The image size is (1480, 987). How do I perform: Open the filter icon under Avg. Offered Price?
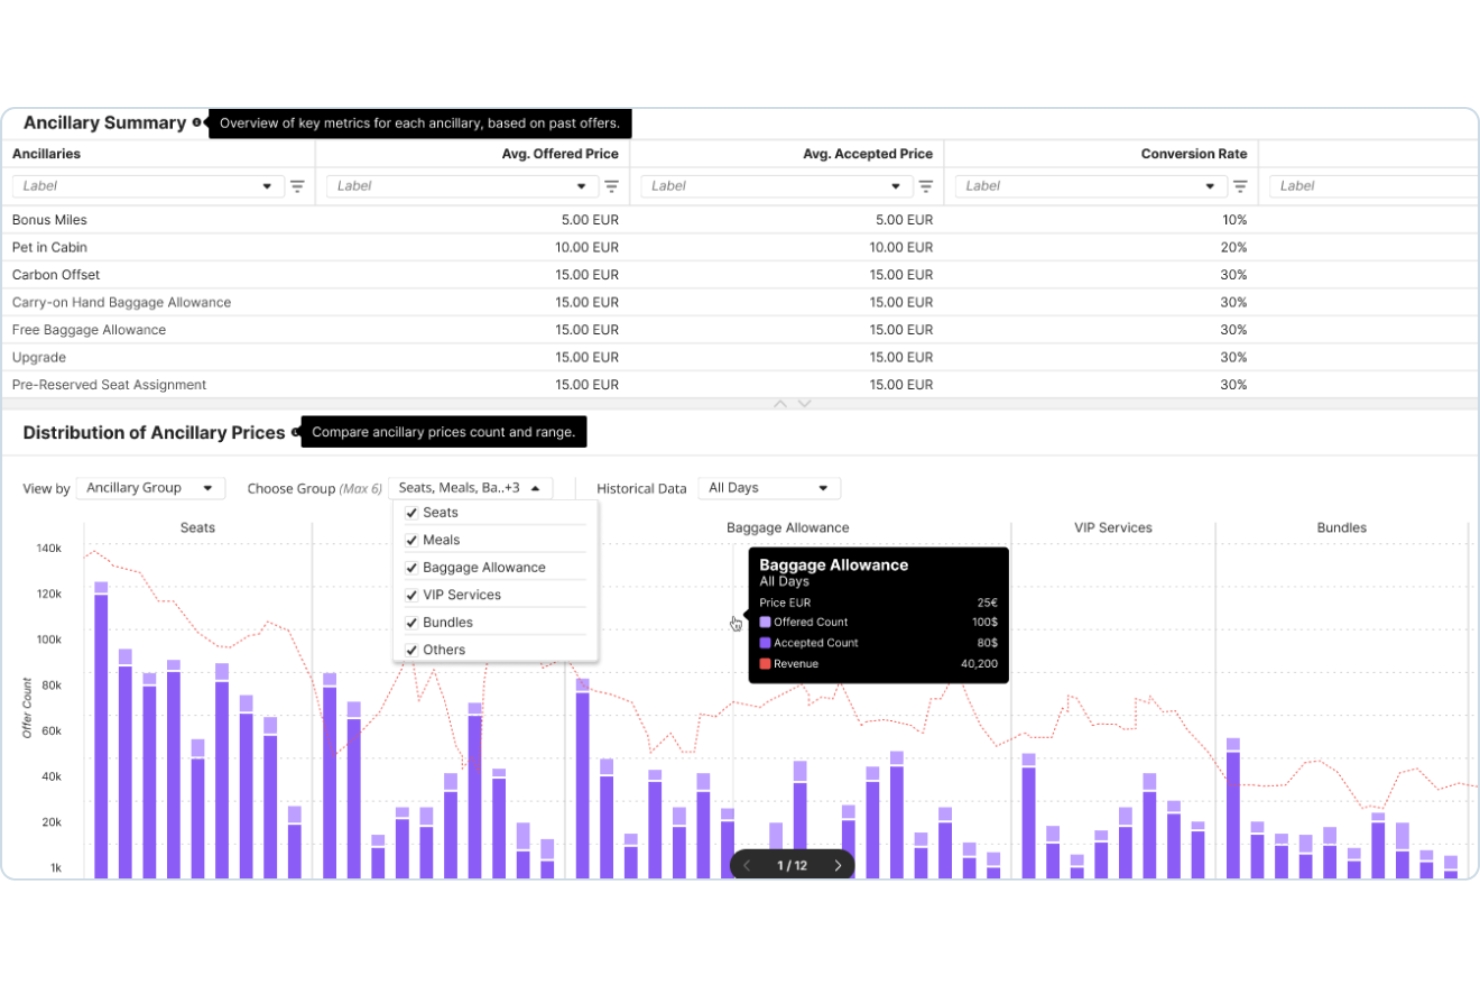pos(611,186)
